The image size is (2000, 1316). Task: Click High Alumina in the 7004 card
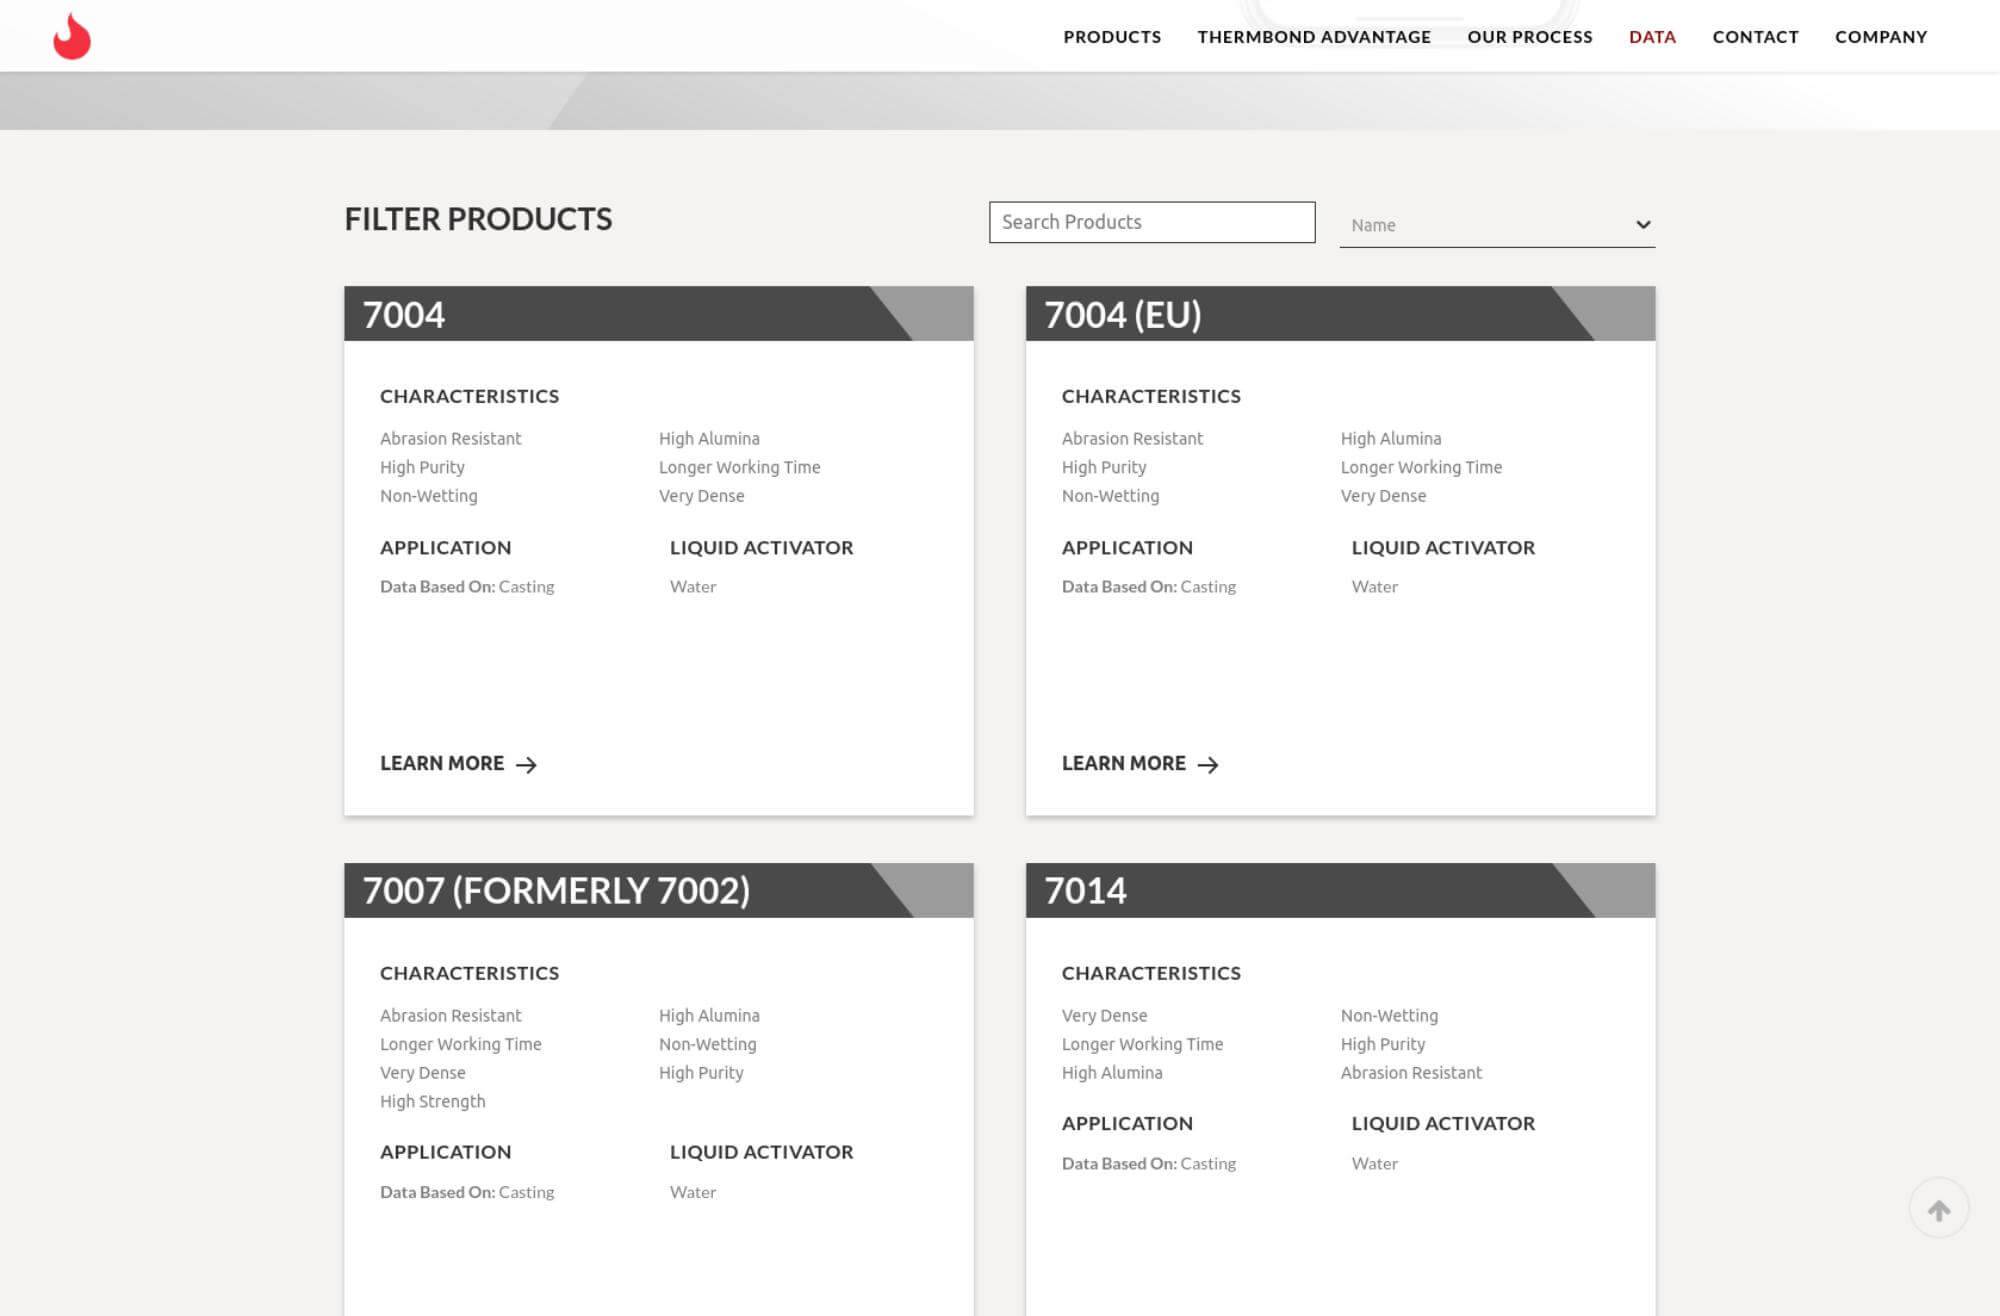(x=709, y=439)
